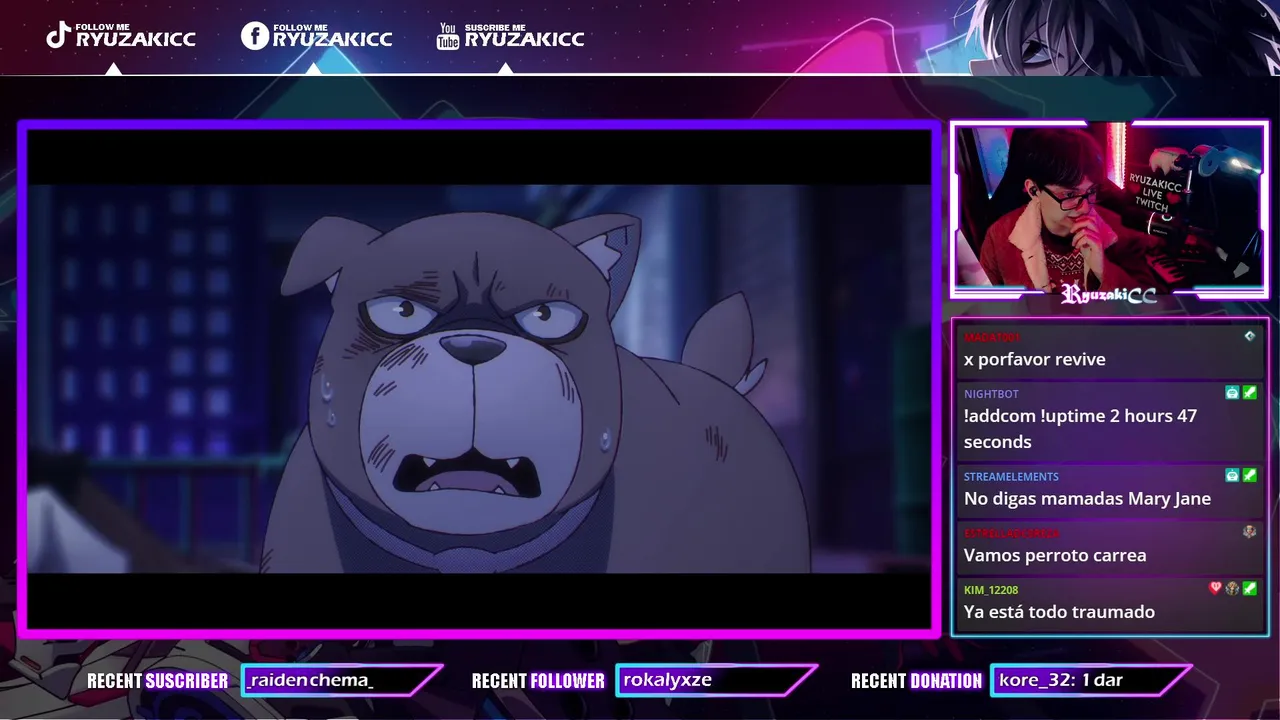This screenshot has width=1280, height=720.
Task: Select the red username above 'Vamos perroto carrea'
Action: (1011, 533)
